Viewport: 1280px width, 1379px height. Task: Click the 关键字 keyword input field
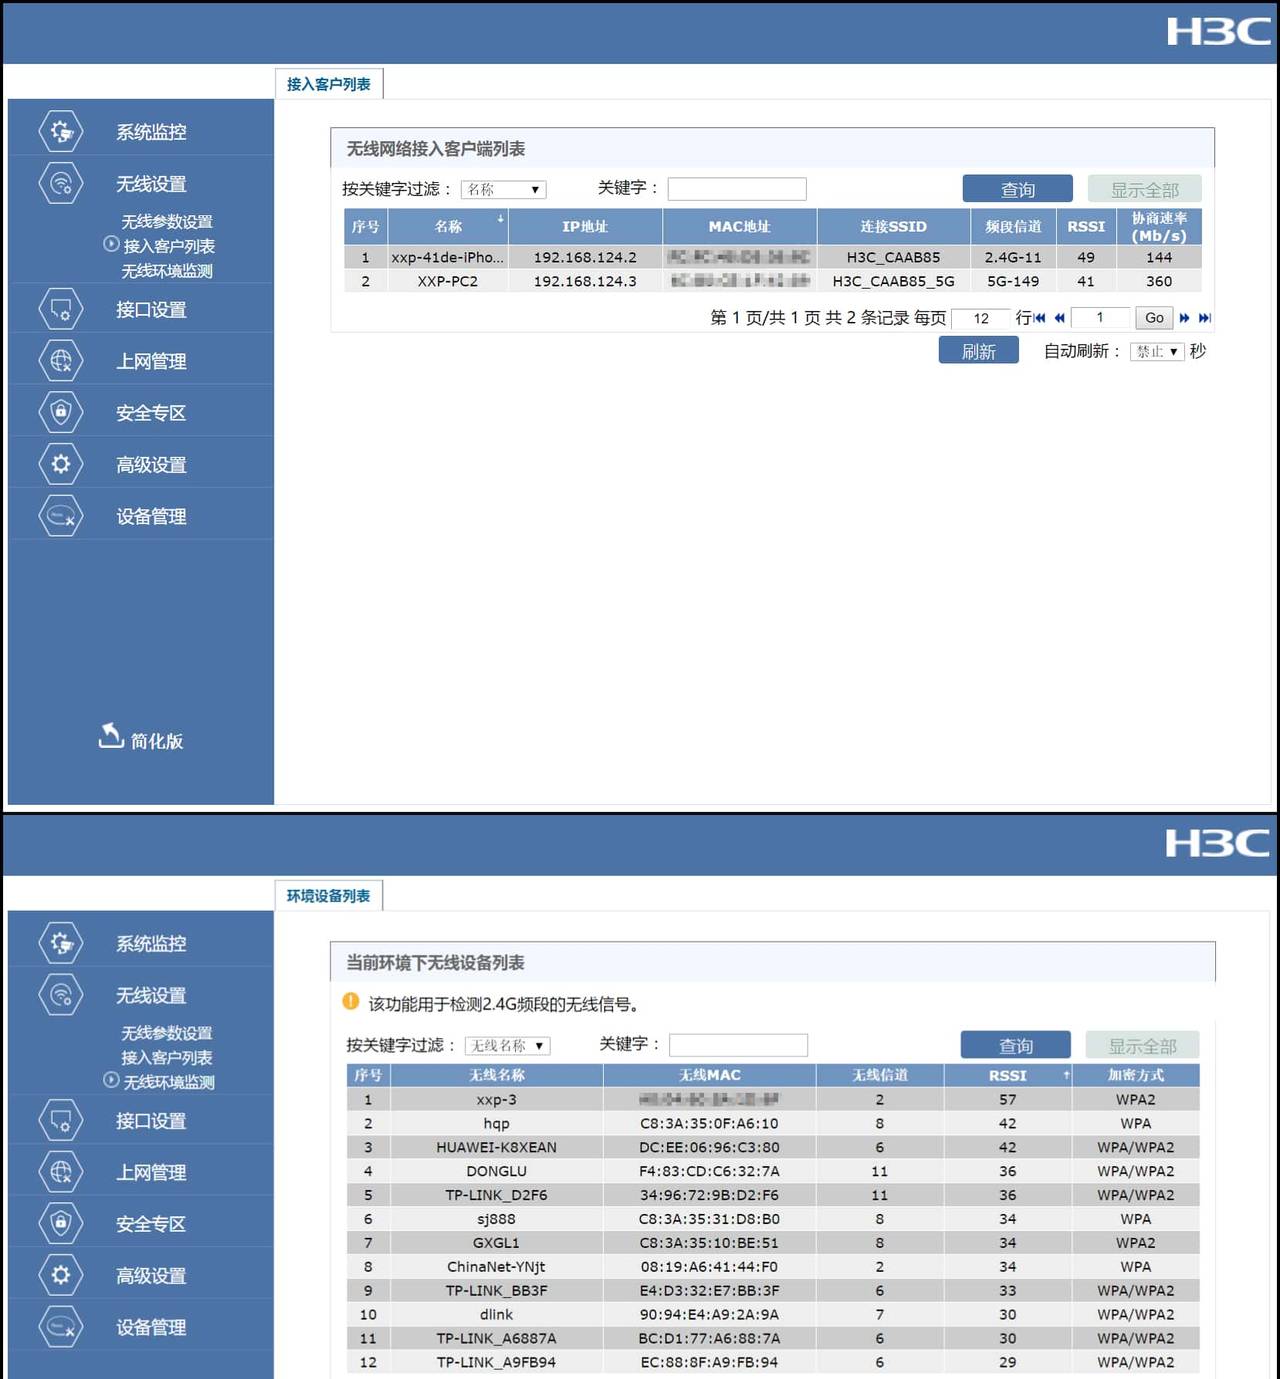click(x=736, y=188)
